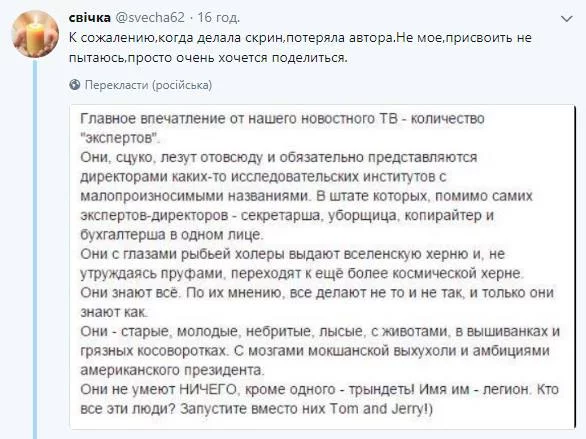Viewport: 586px width, 439px height.
Task: Click tweet line "пытаюсь, просто очень хочется поделиться"
Action: [x=208, y=58]
